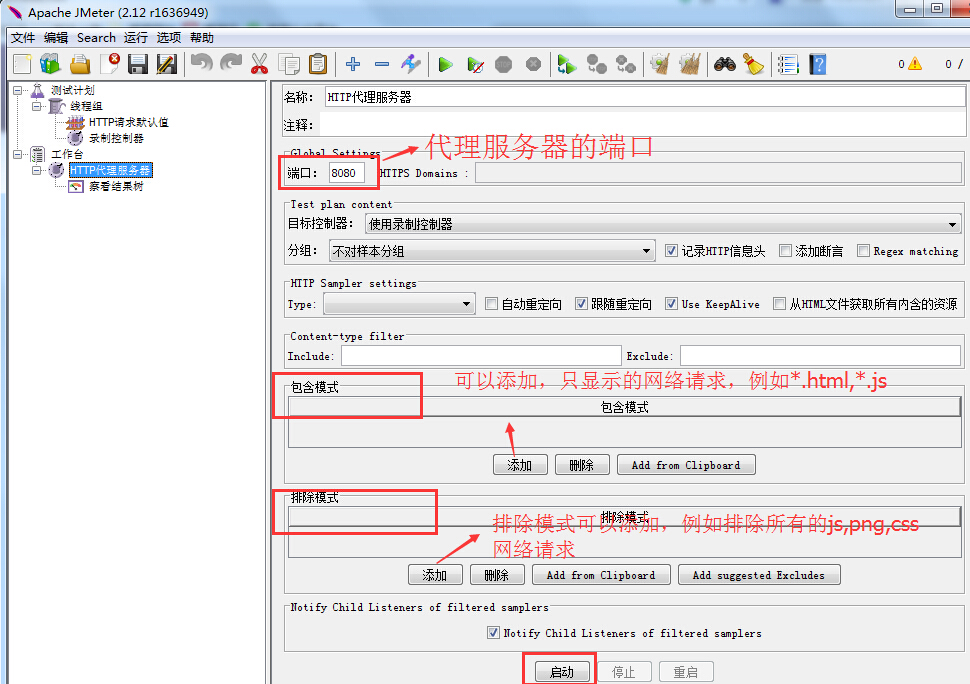Enable 从HTML文件获取所有内含的资源 checkbox
The height and width of the screenshot is (684, 970).
(779, 304)
